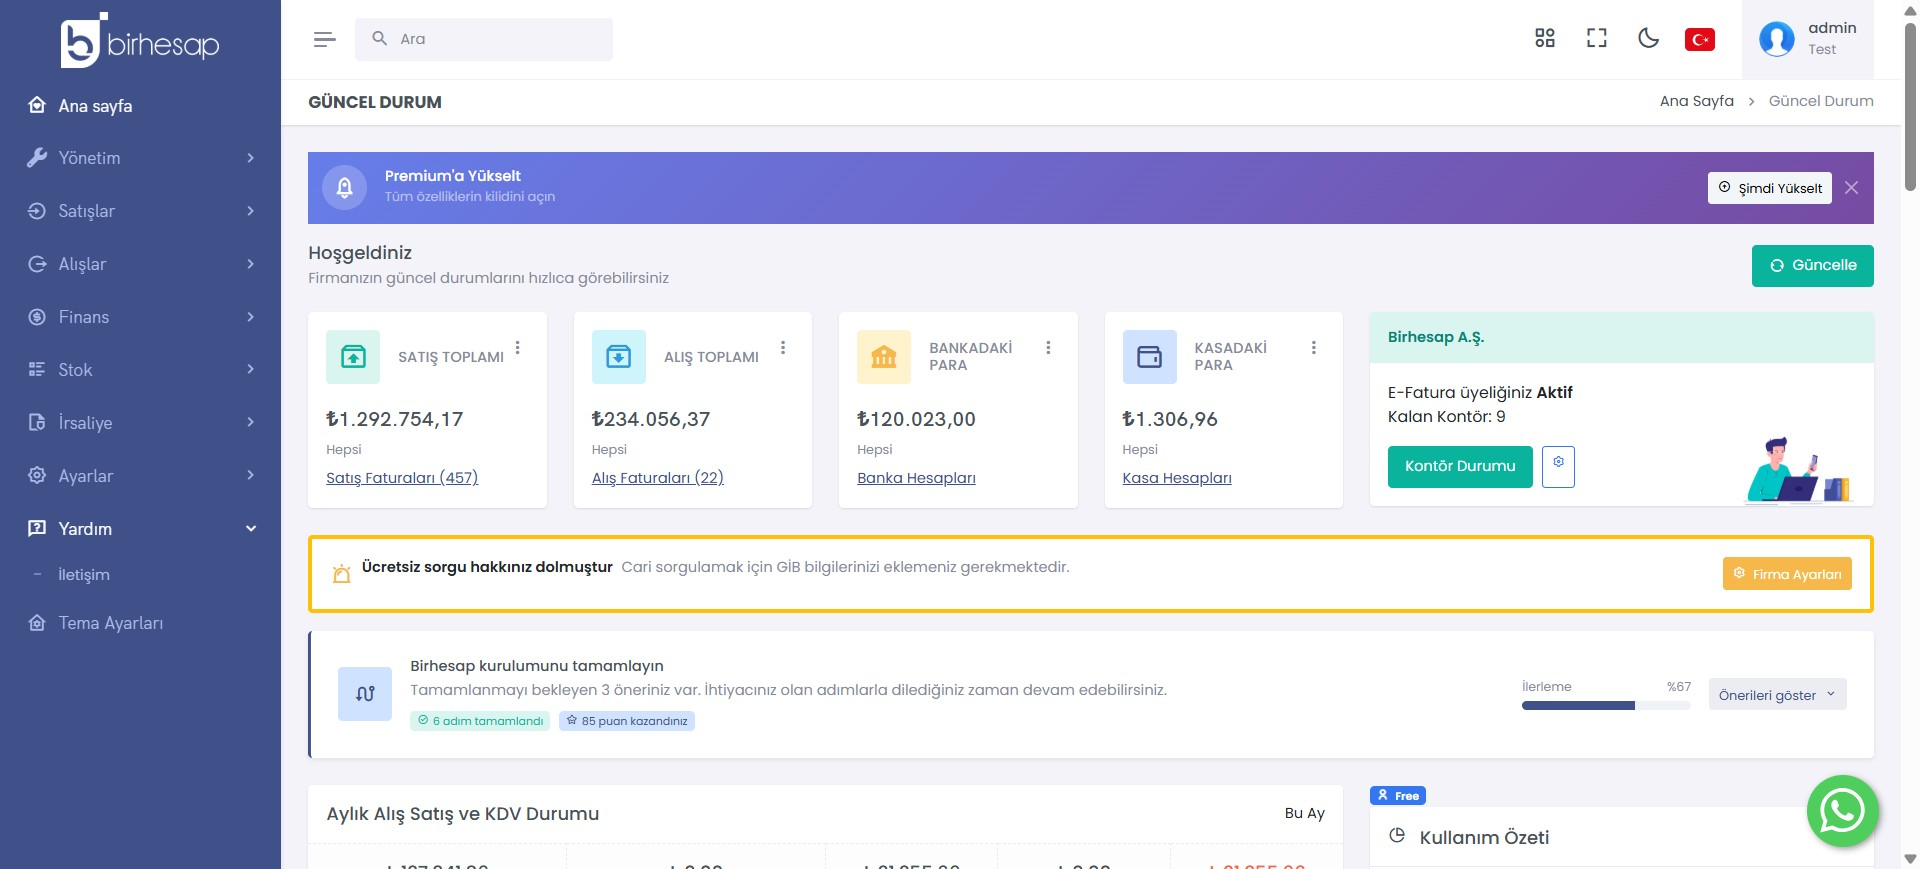1920x869 pixels.
Task: Click the green Güncelle button
Action: click(1813, 266)
